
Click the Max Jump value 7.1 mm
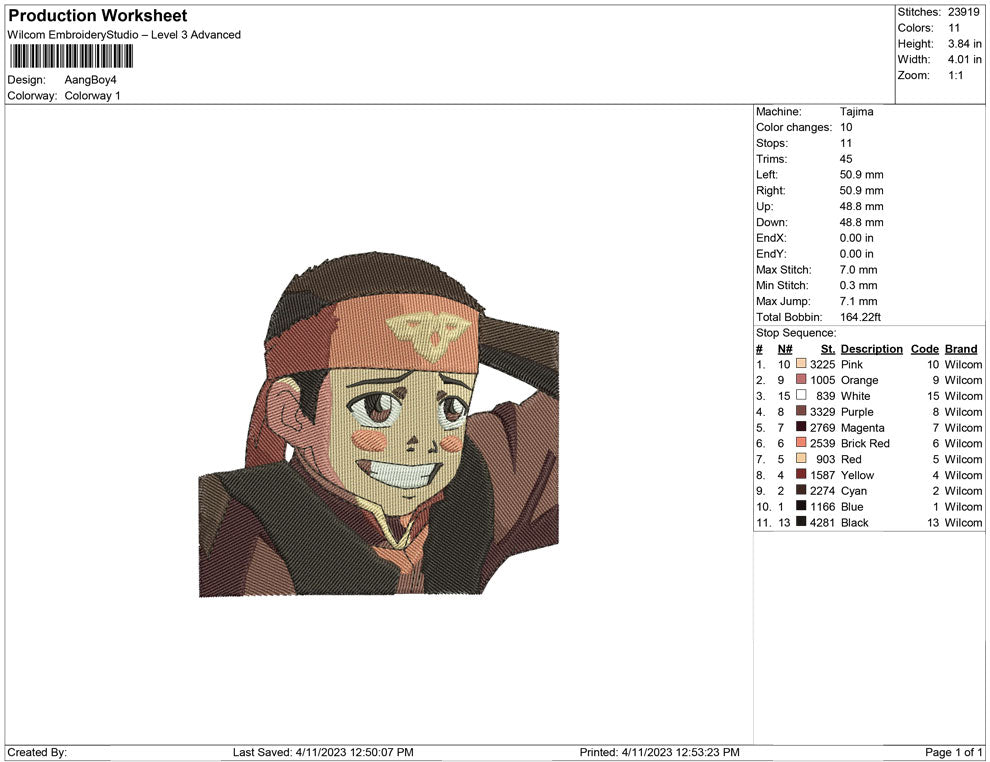(x=858, y=301)
